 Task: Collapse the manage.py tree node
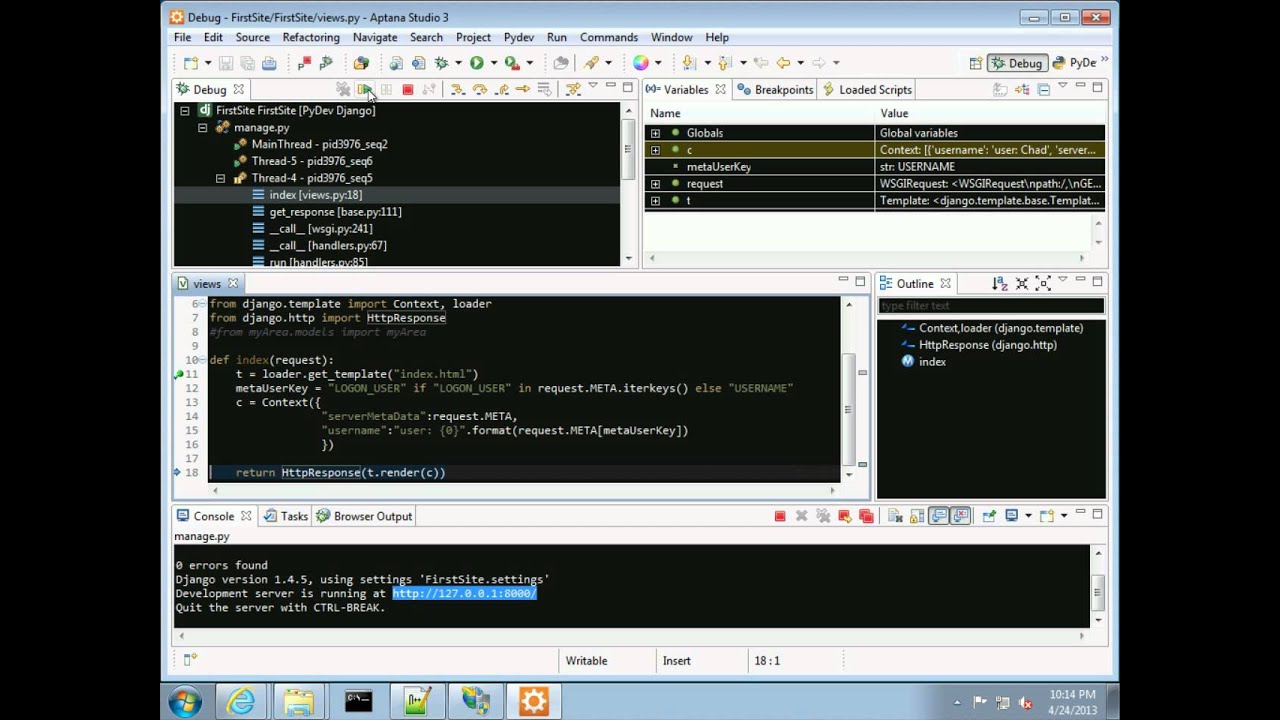tap(202, 128)
